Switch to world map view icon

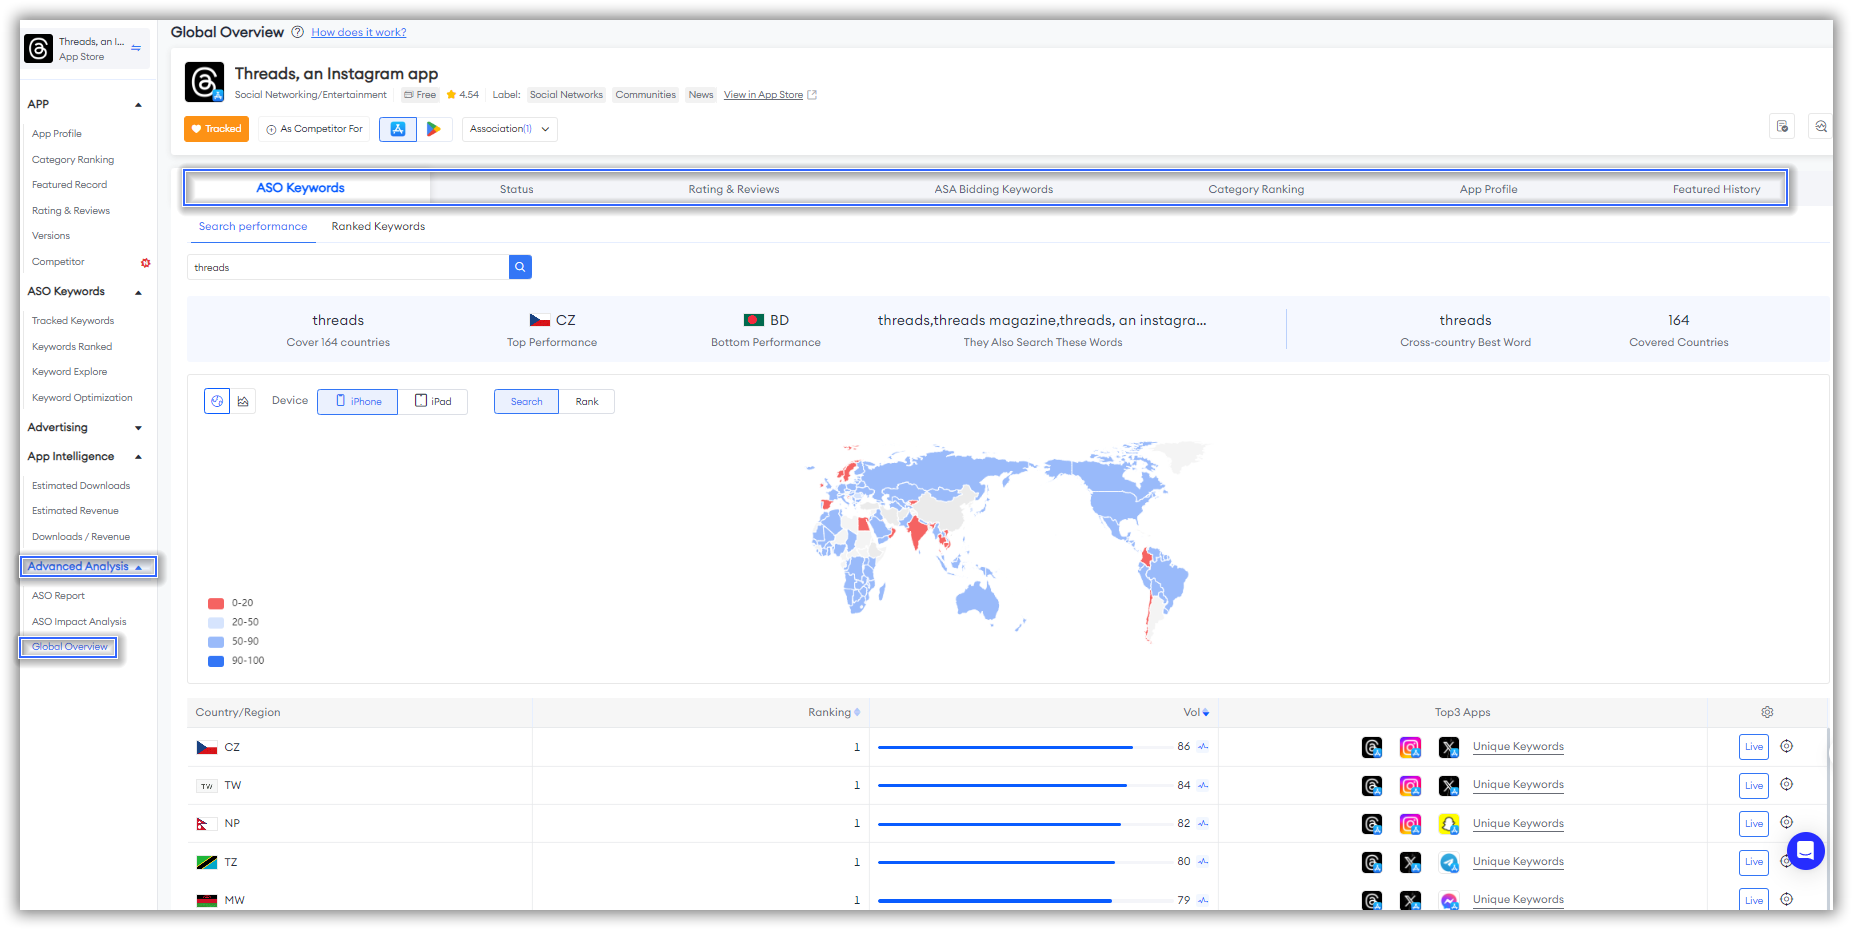coord(217,401)
